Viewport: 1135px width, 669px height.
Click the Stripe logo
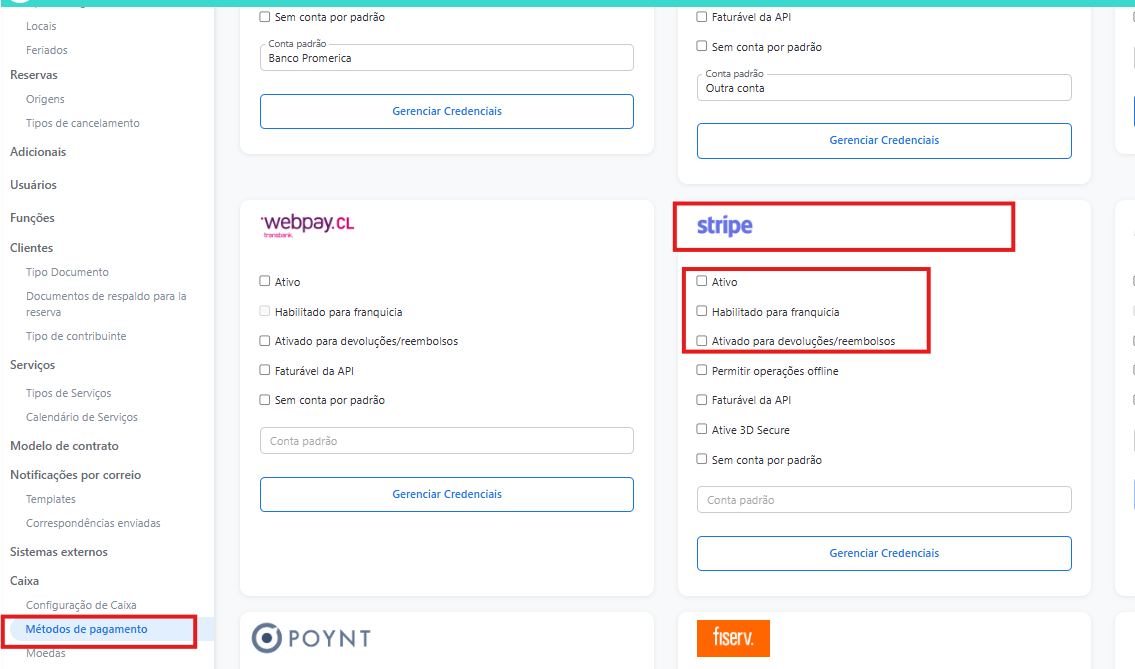click(725, 226)
